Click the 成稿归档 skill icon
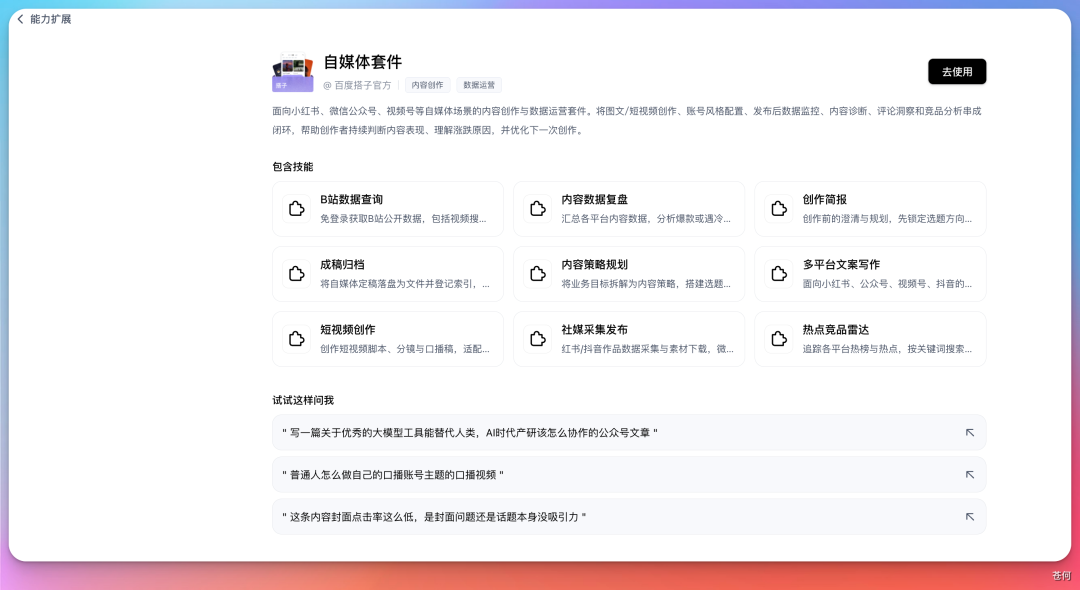 (x=296, y=274)
